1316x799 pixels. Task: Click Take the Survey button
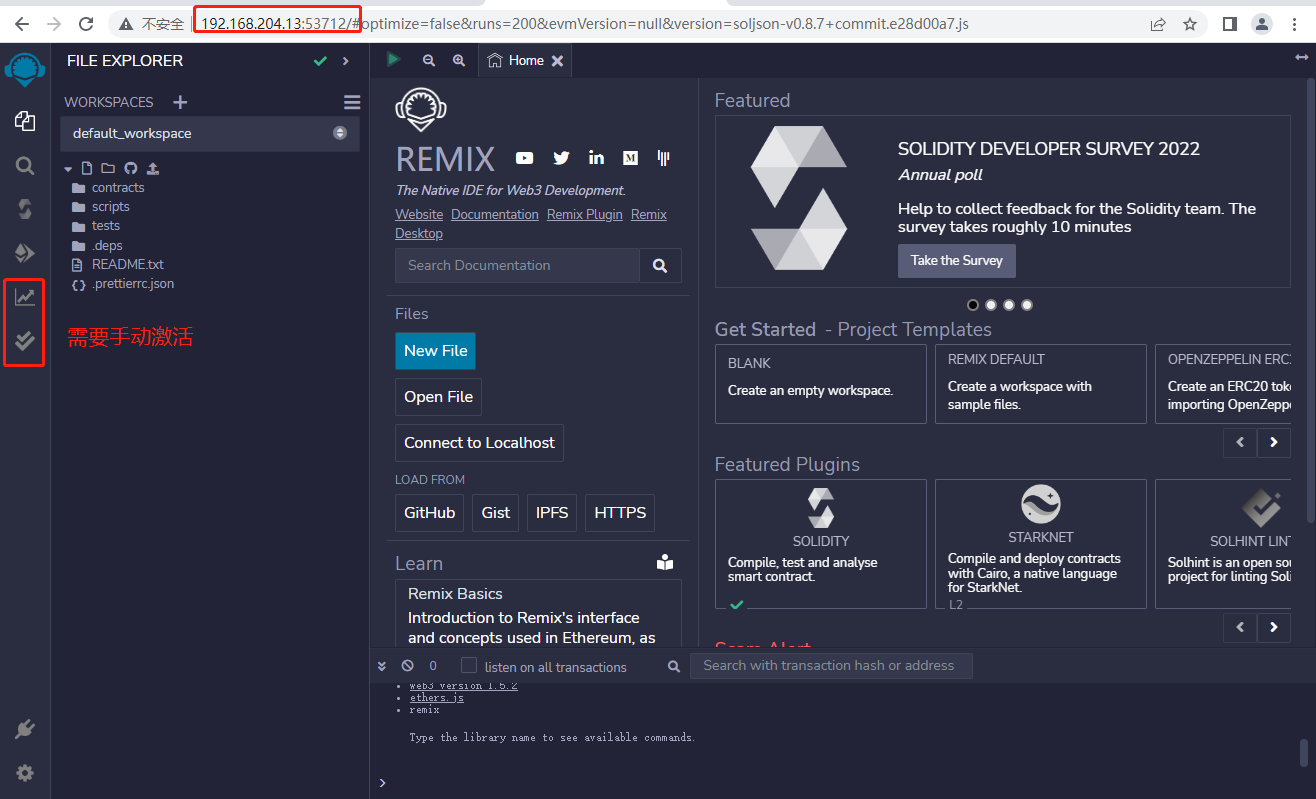point(957,261)
